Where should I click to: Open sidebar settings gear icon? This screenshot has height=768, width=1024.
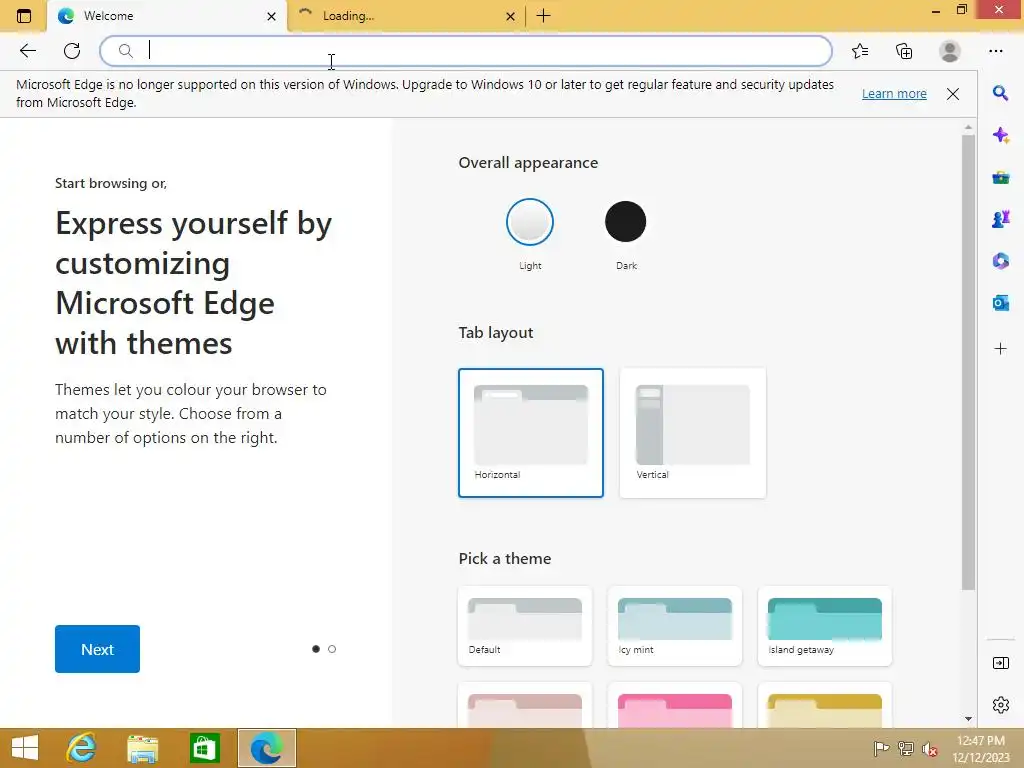[1000, 705]
